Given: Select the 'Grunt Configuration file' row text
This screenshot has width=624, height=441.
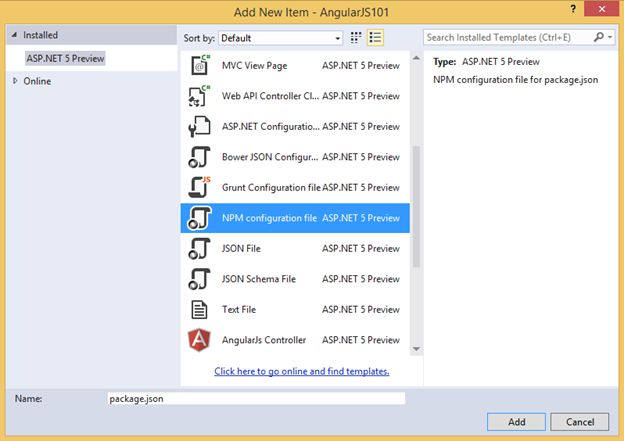Looking at the screenshot, I should 271,187.
